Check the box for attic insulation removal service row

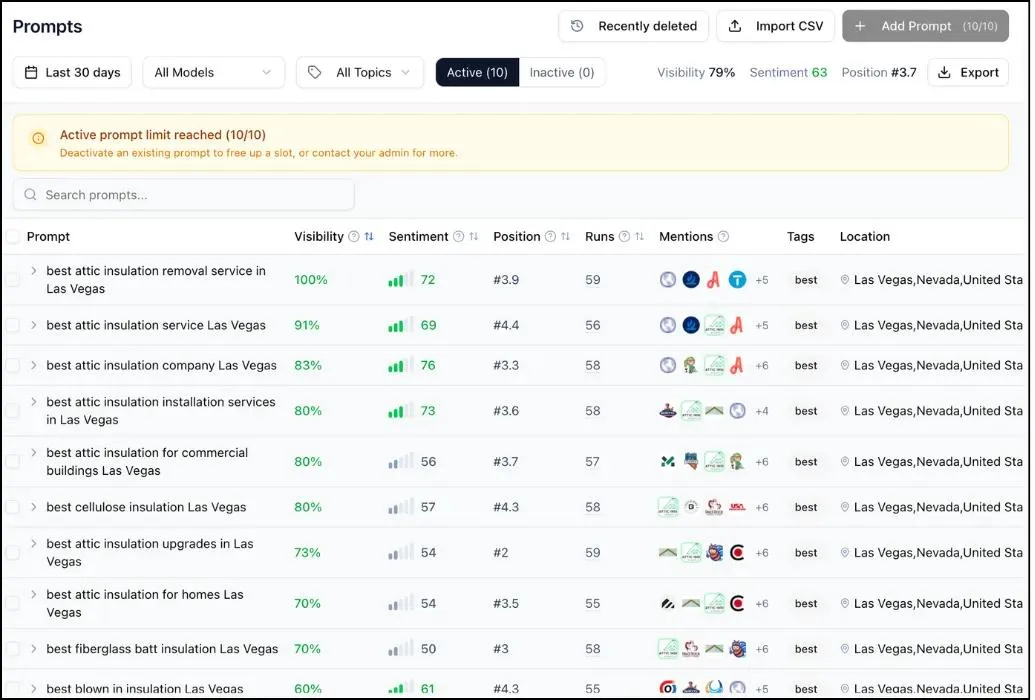pyautogui.click(x=13, y=280)
